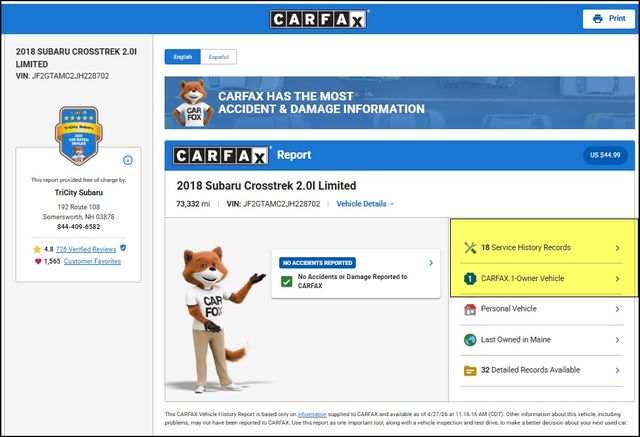Screen dimensions: 640x437
Task: Click the globe icon for Last Owned
Action: (471, 340)
